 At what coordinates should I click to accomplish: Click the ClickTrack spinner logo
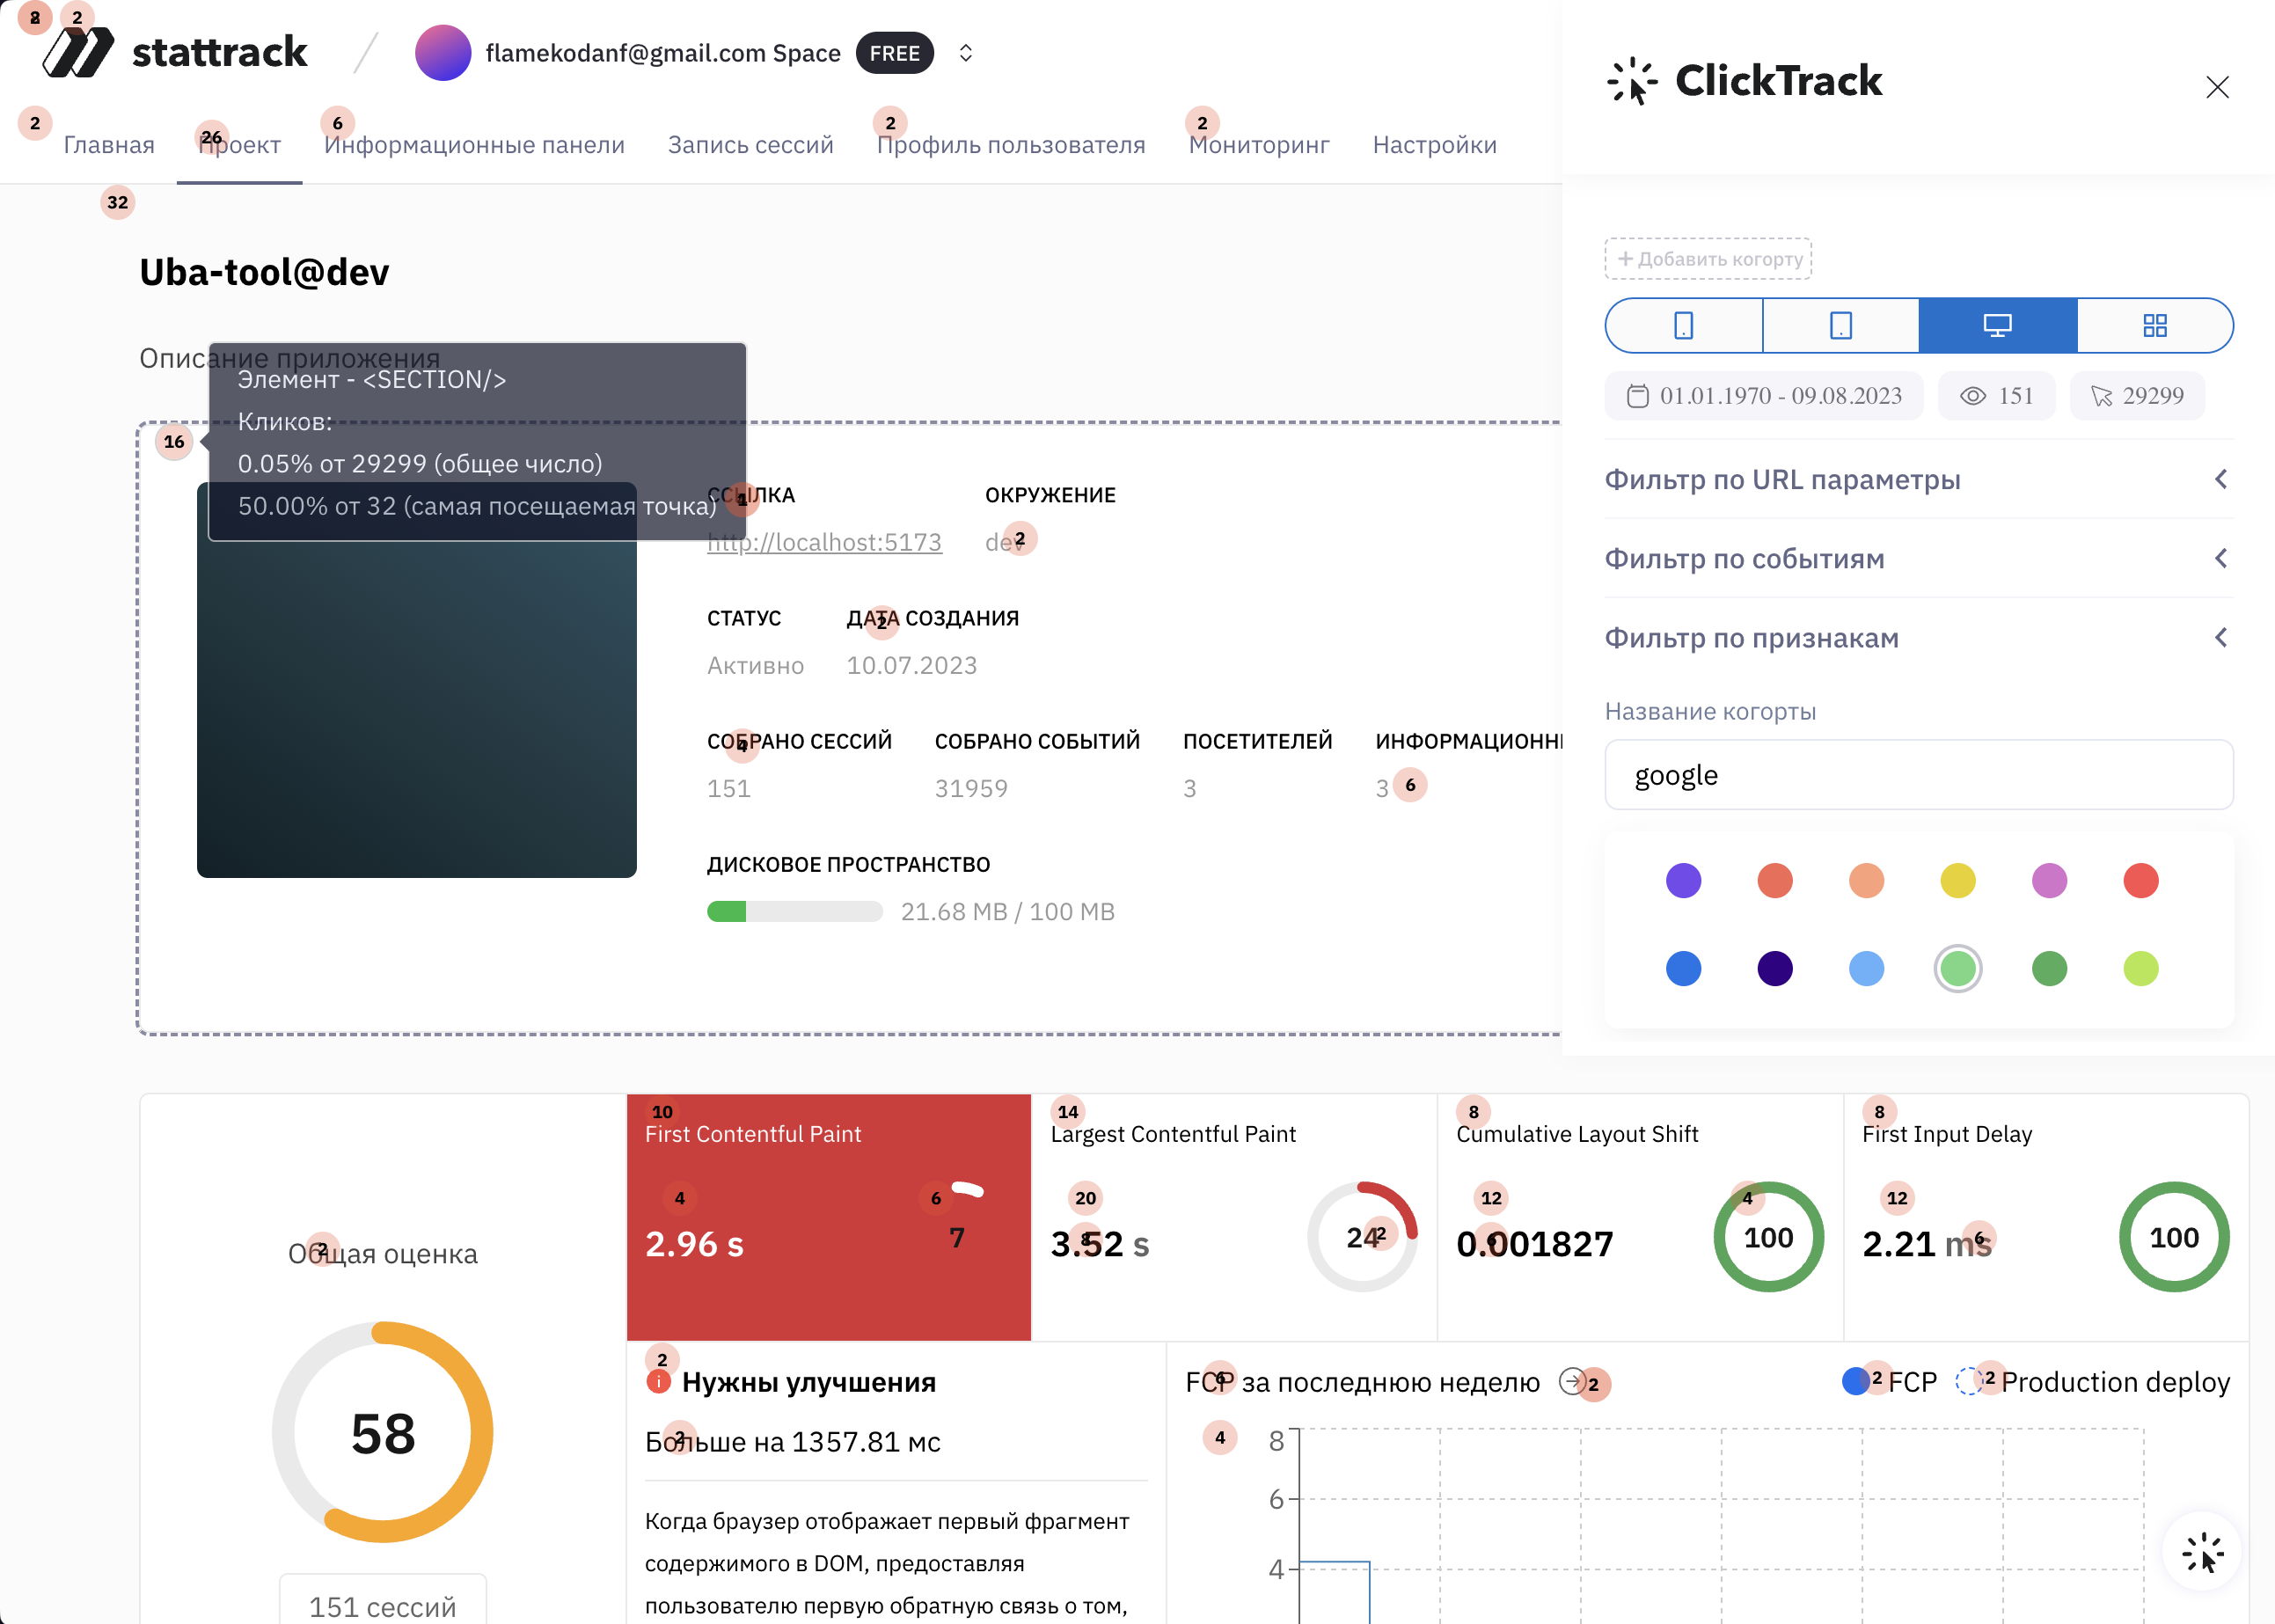click(1630, 80)
